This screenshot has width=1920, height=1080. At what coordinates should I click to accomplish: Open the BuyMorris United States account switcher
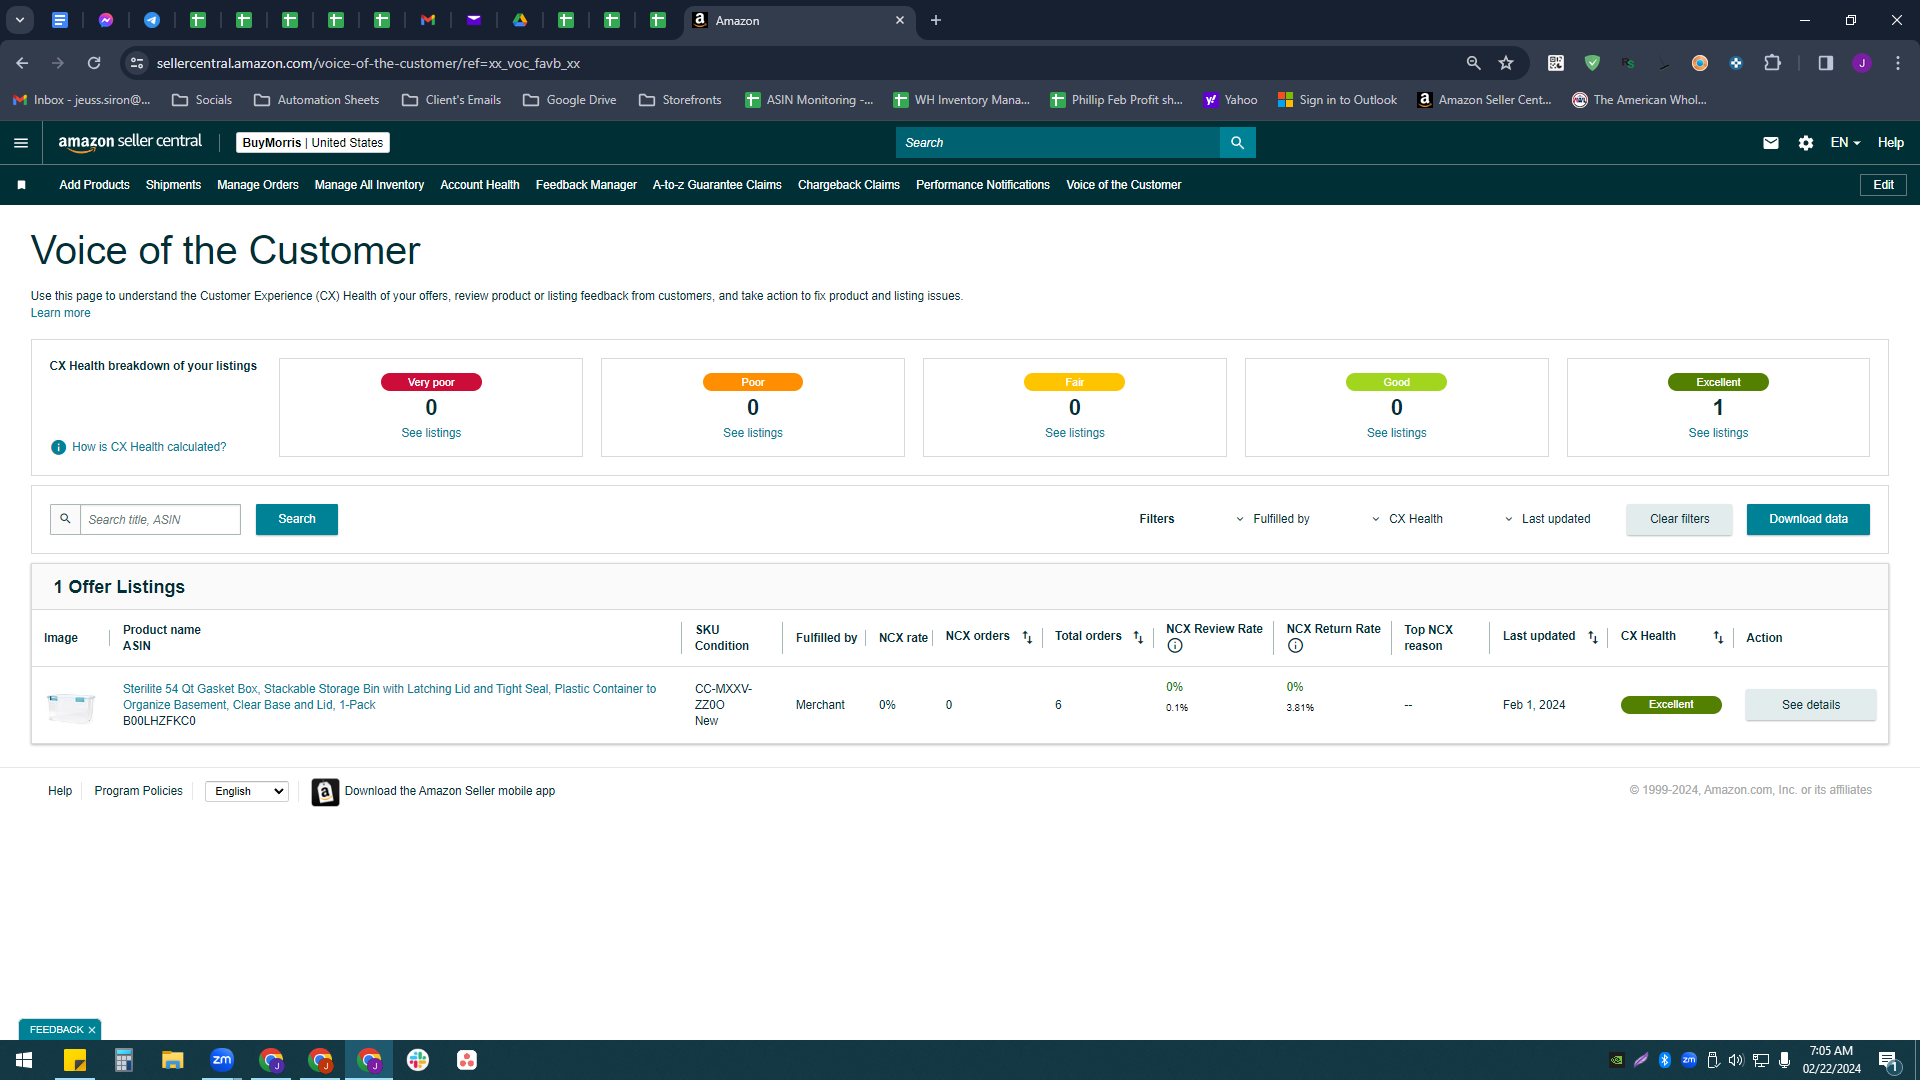pyautogui.click(x=313, y=143)
